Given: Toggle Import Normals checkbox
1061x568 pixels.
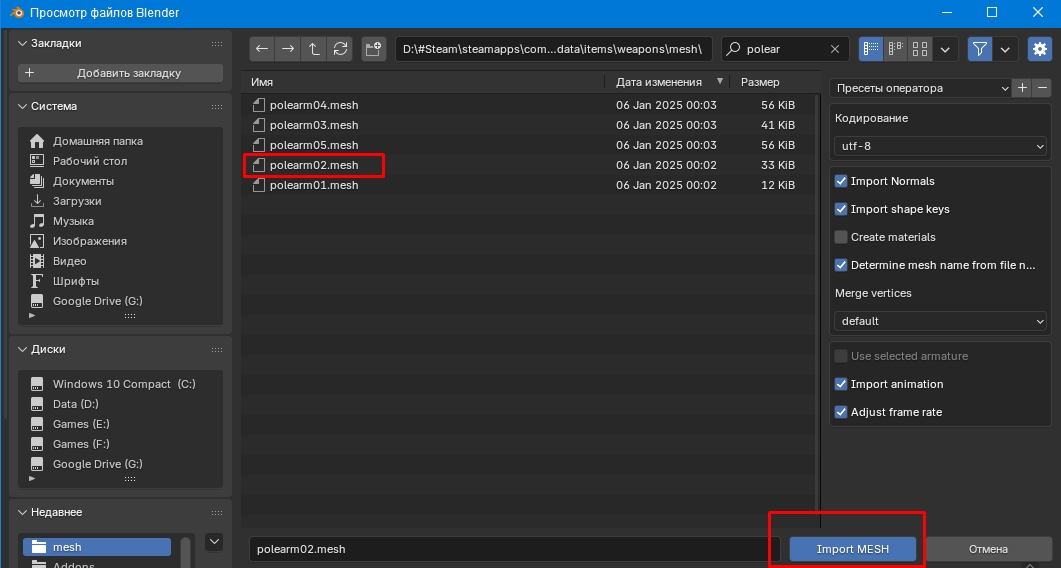Looking at the screenshot, I should 841,181.
